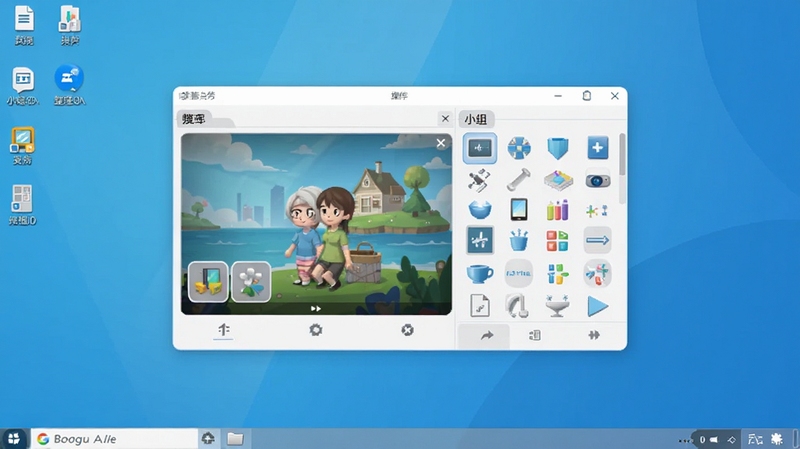Select the blue pot with tools icon
Screen dimensions: 800x449
tap(518, 240)
